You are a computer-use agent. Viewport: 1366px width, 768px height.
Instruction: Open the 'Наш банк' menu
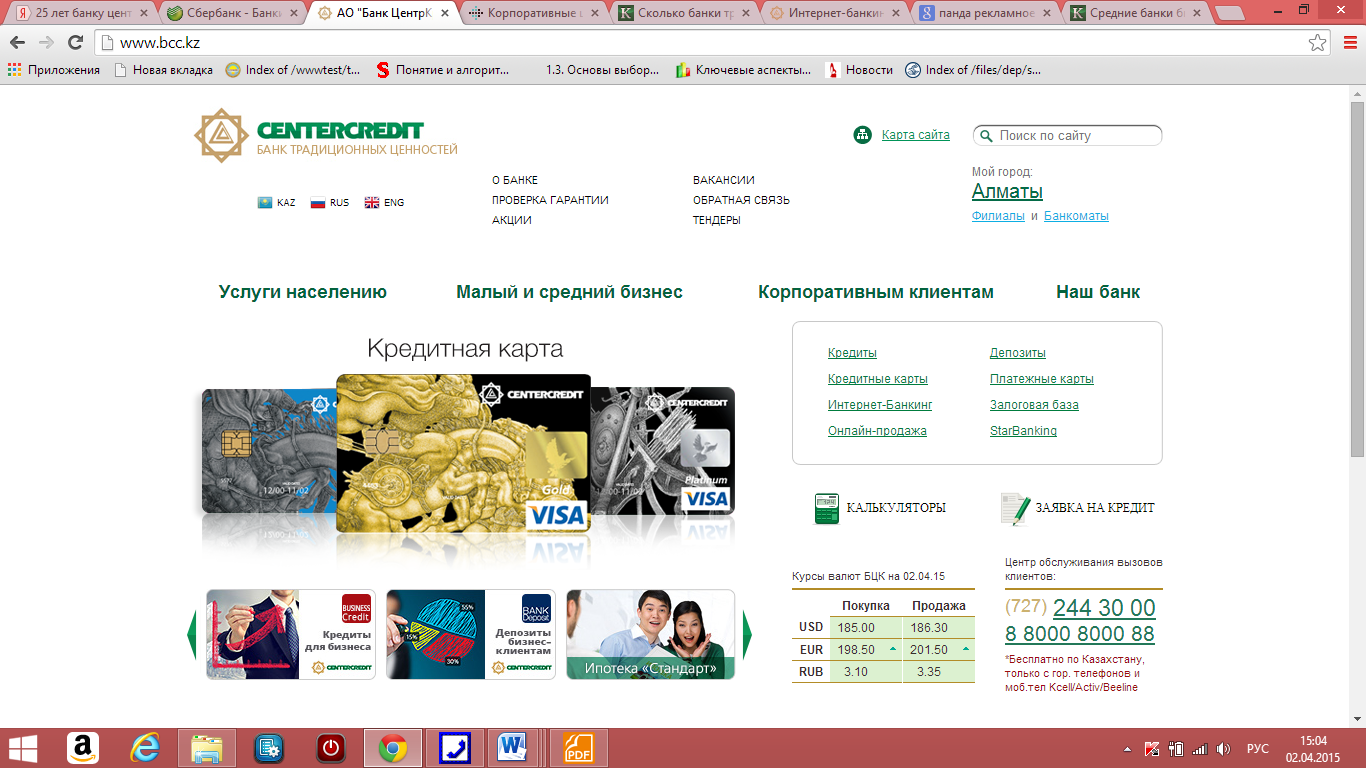(1098, 292)
